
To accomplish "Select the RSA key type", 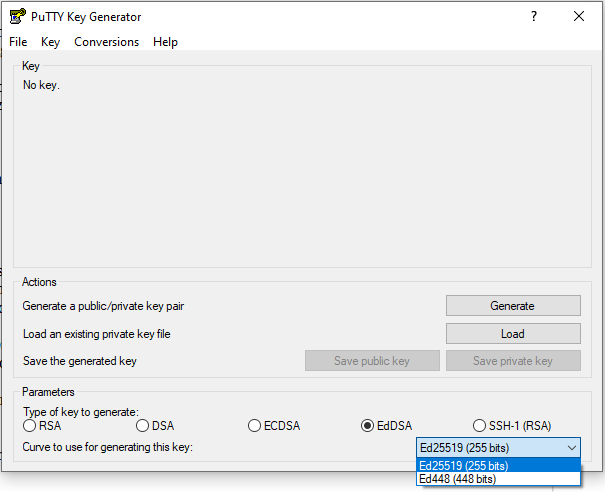I will 30,426.
